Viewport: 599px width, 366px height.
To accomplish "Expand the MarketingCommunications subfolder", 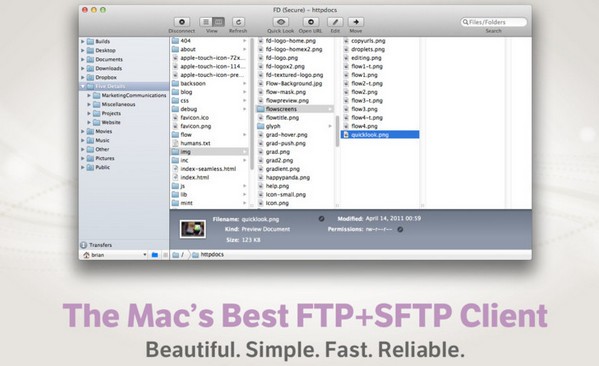I will (89, 95).
